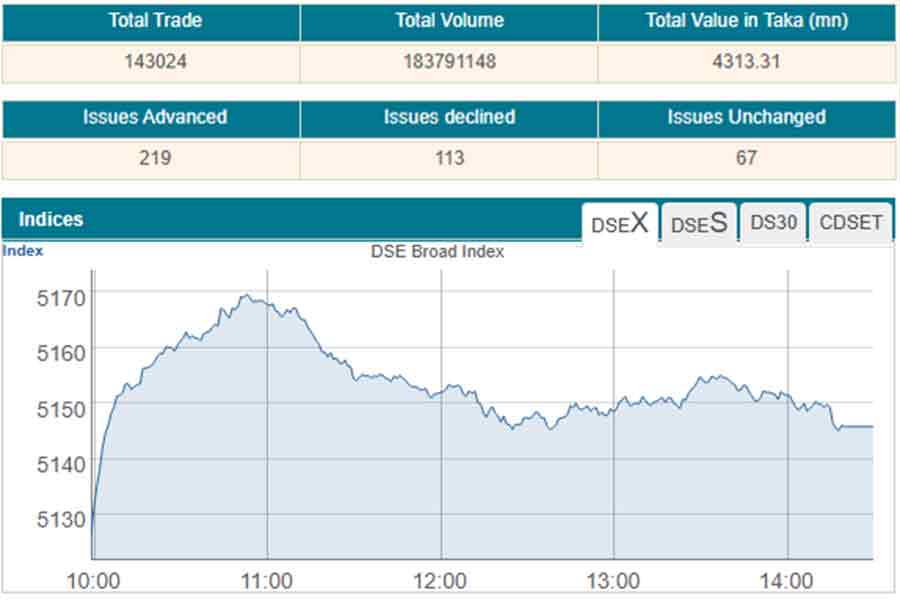The height and width of the screenshot is (600, 900).
Task: Open the DSES index tab
Action: point(699,224)
